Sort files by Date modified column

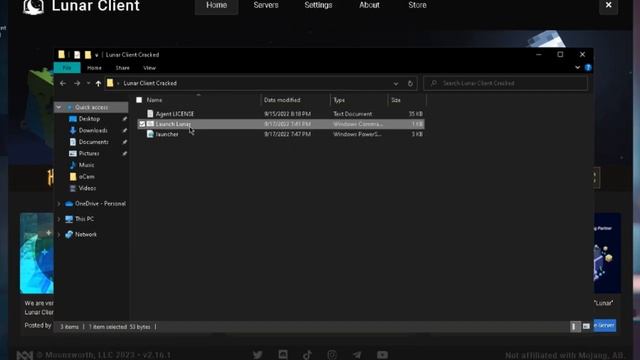pyautogui.click(x=282, y=100)
